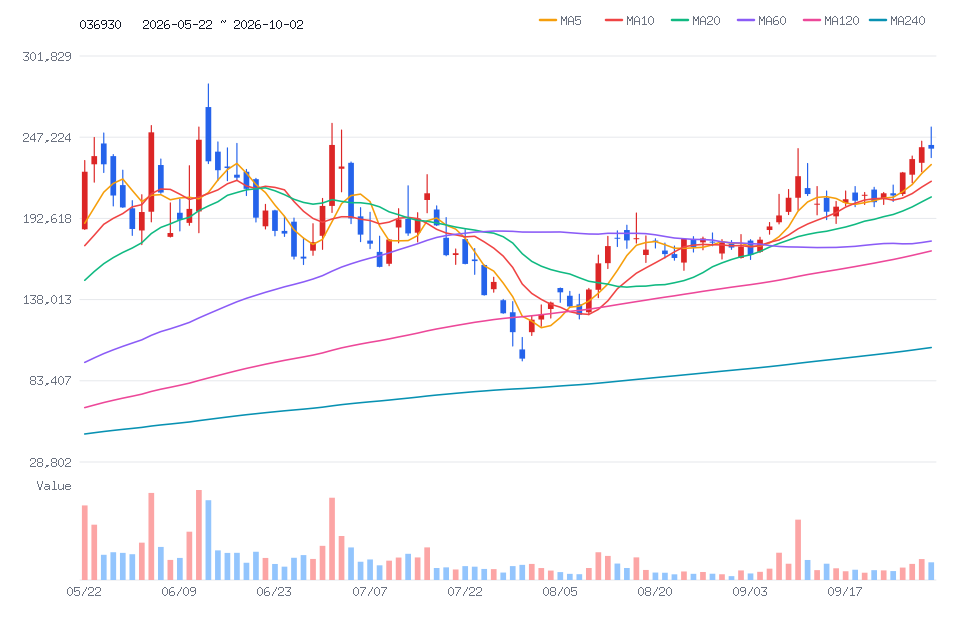Toggle the MA5 legend entry
The image size is (960, 620).
(560, 21)
